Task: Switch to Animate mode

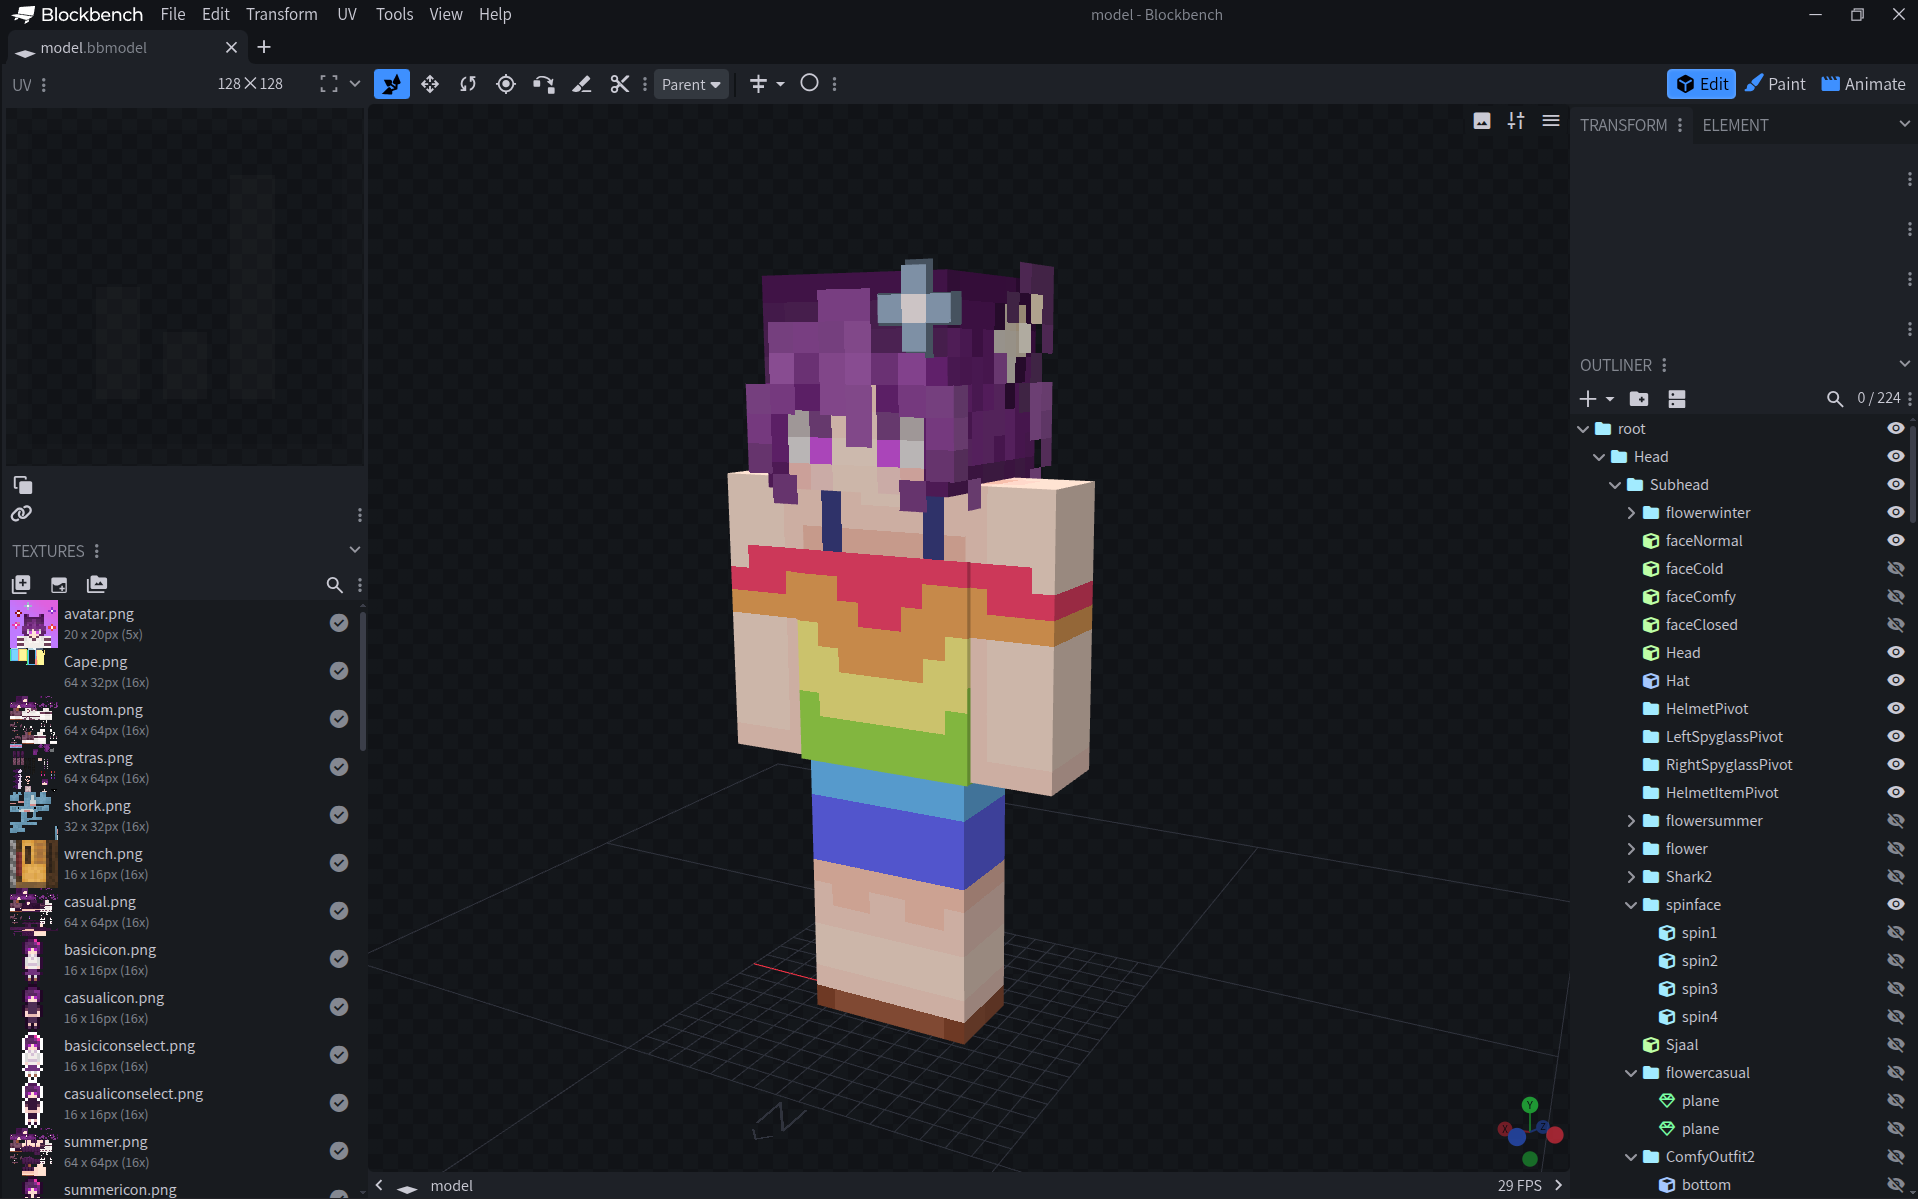Action: (1863, 84)
